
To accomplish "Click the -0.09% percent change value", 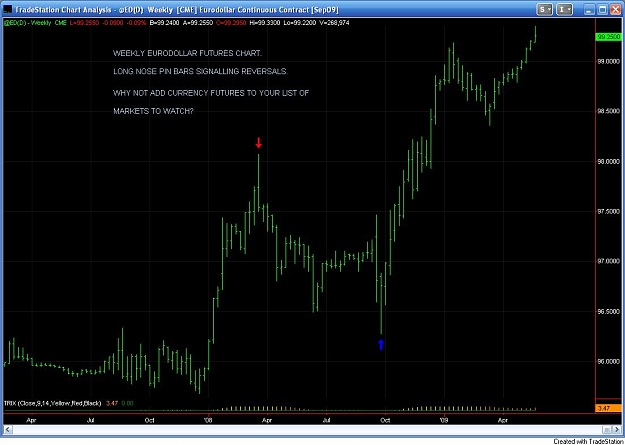I will point(136,23).
